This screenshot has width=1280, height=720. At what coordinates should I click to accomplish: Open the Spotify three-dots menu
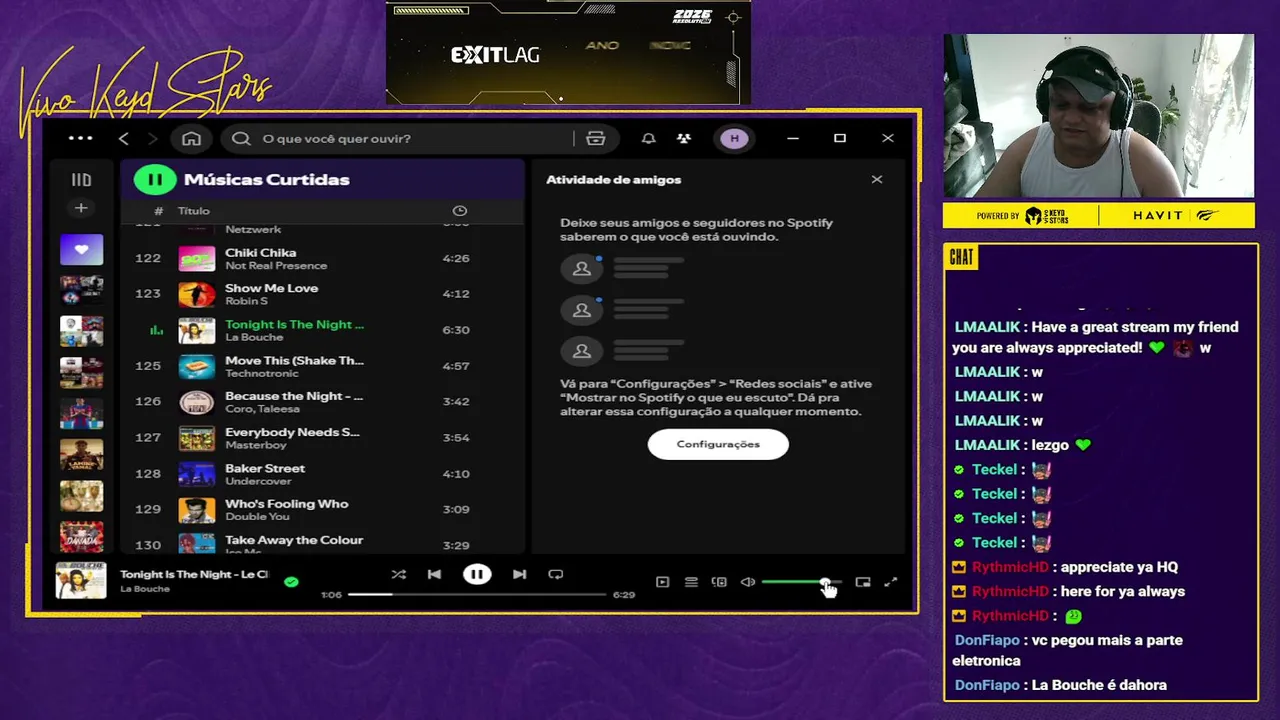80,138
